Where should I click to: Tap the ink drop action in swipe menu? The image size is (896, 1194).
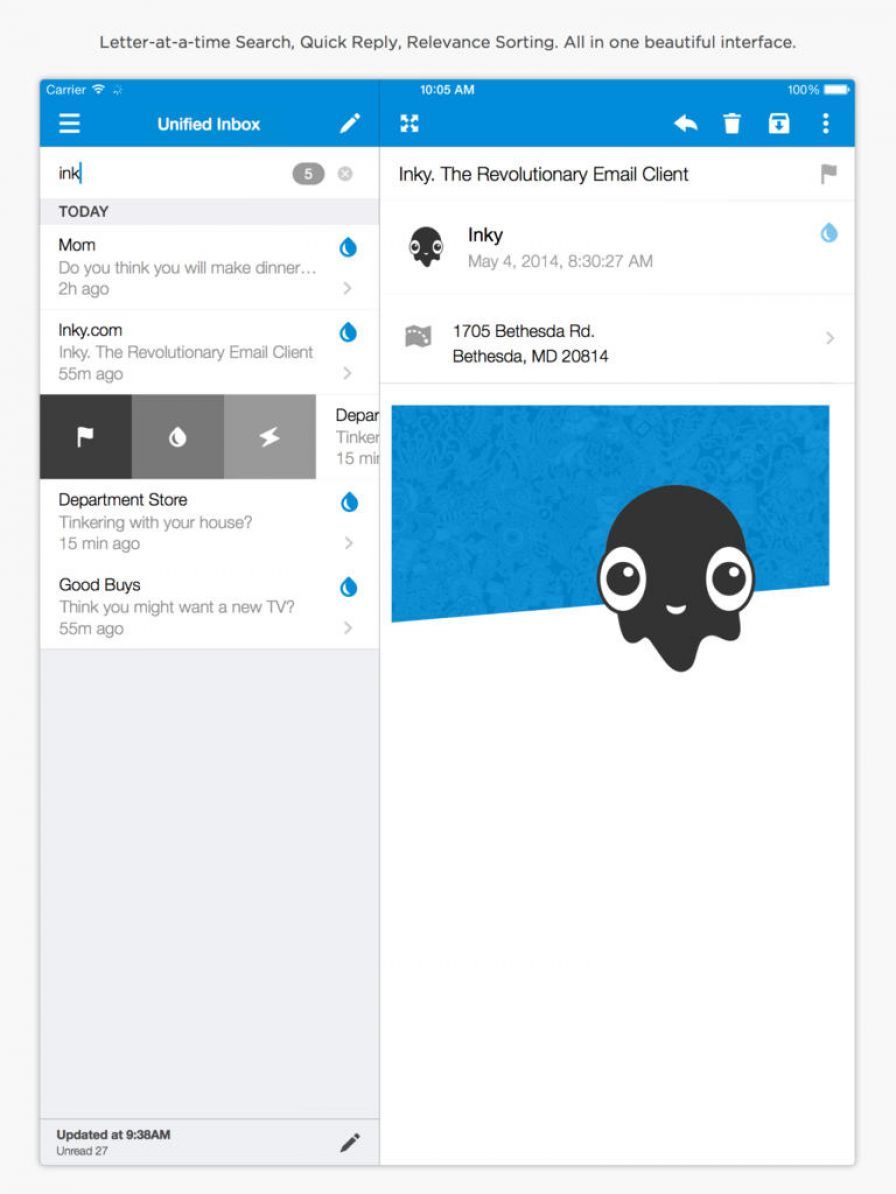(177, 437)
